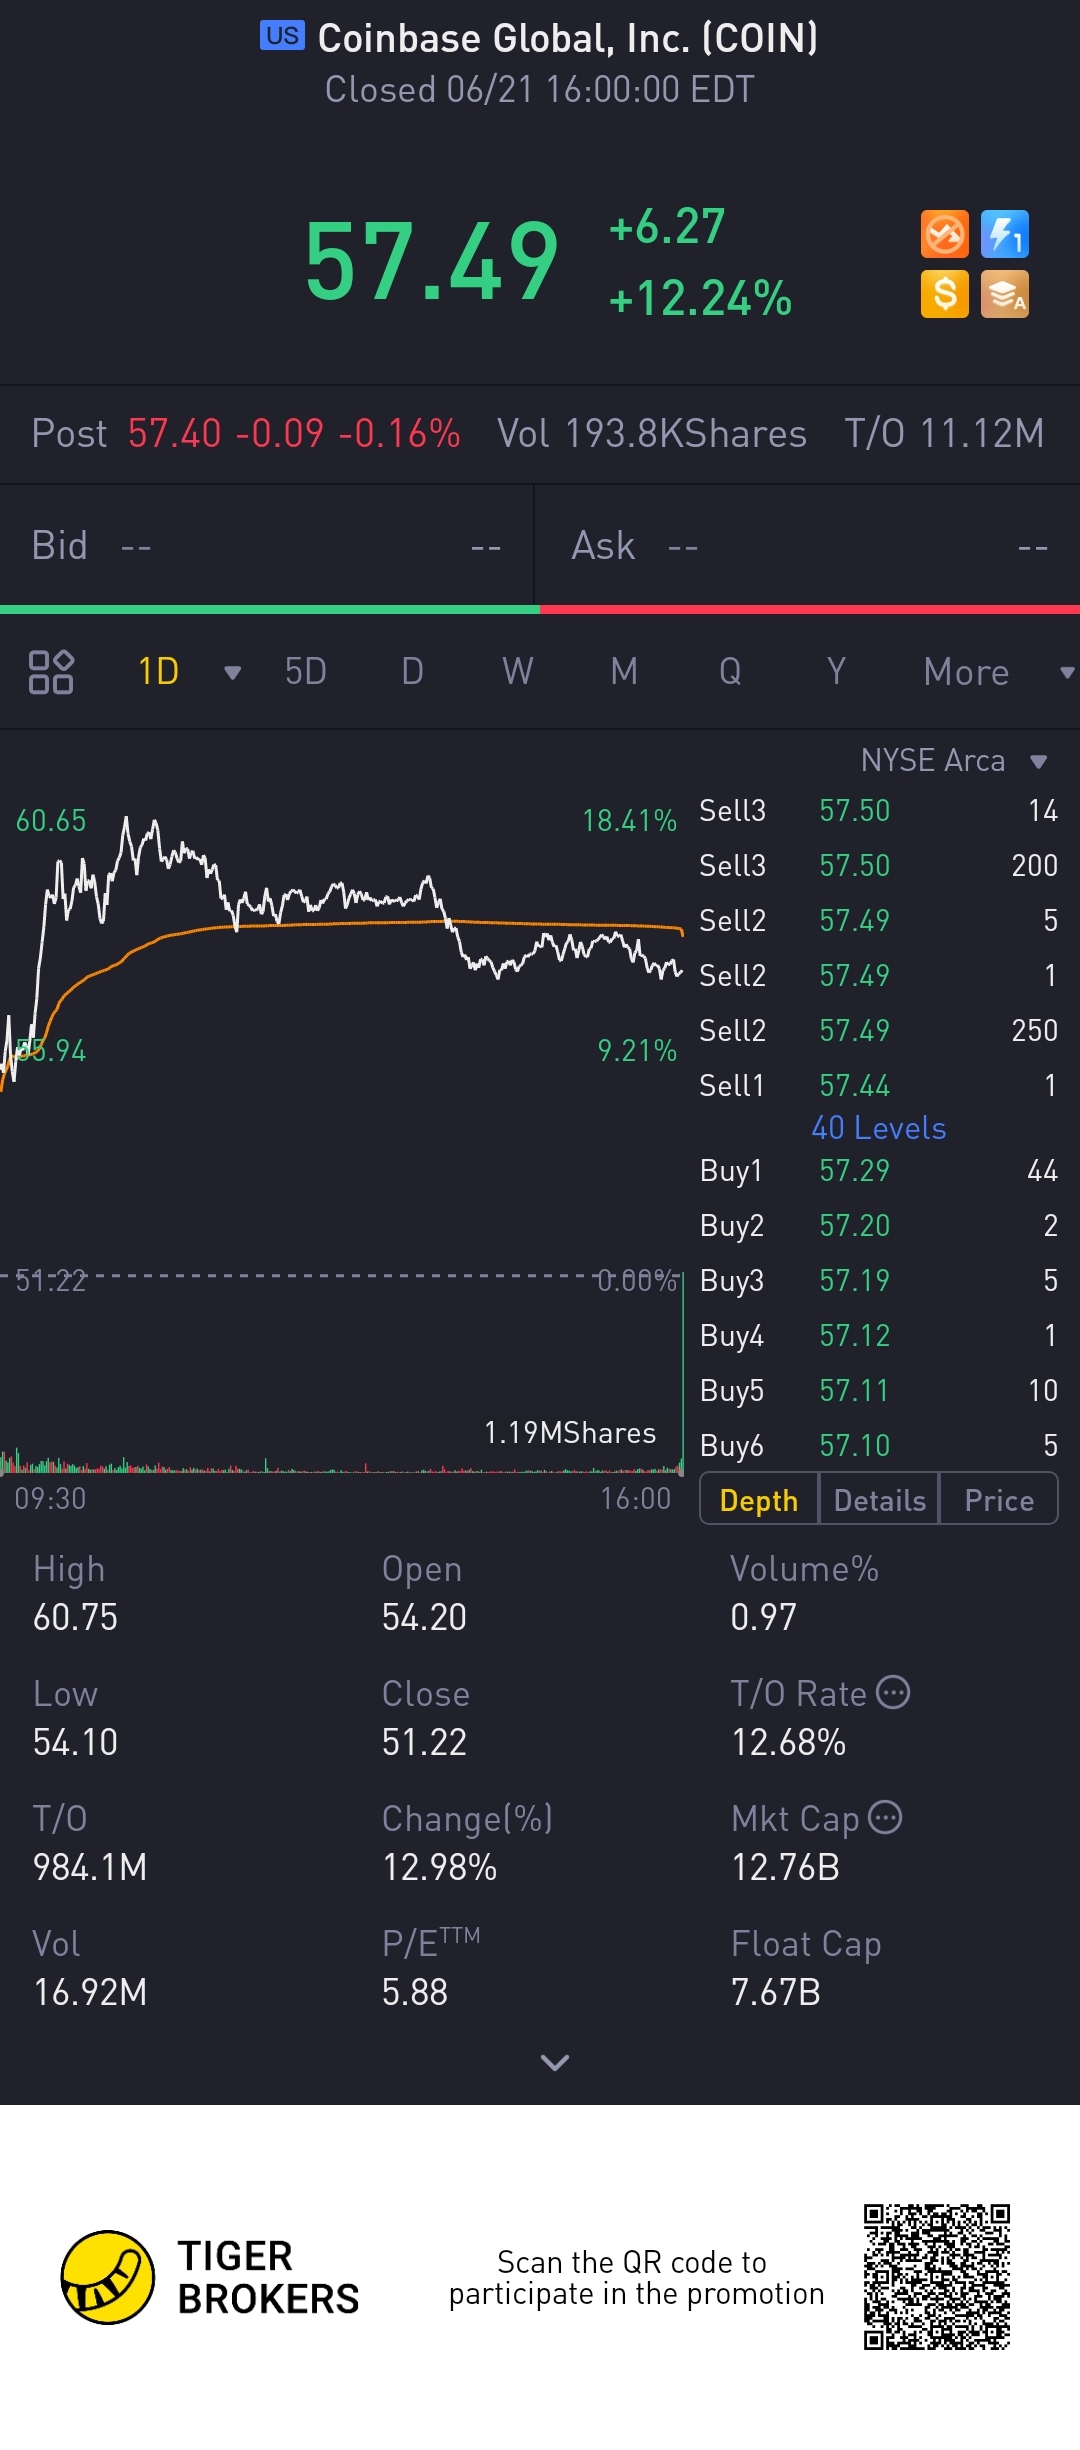Tap the Post market 57.40 price line
This screenshot has width=1080, height=2450.
pos(246,434)
